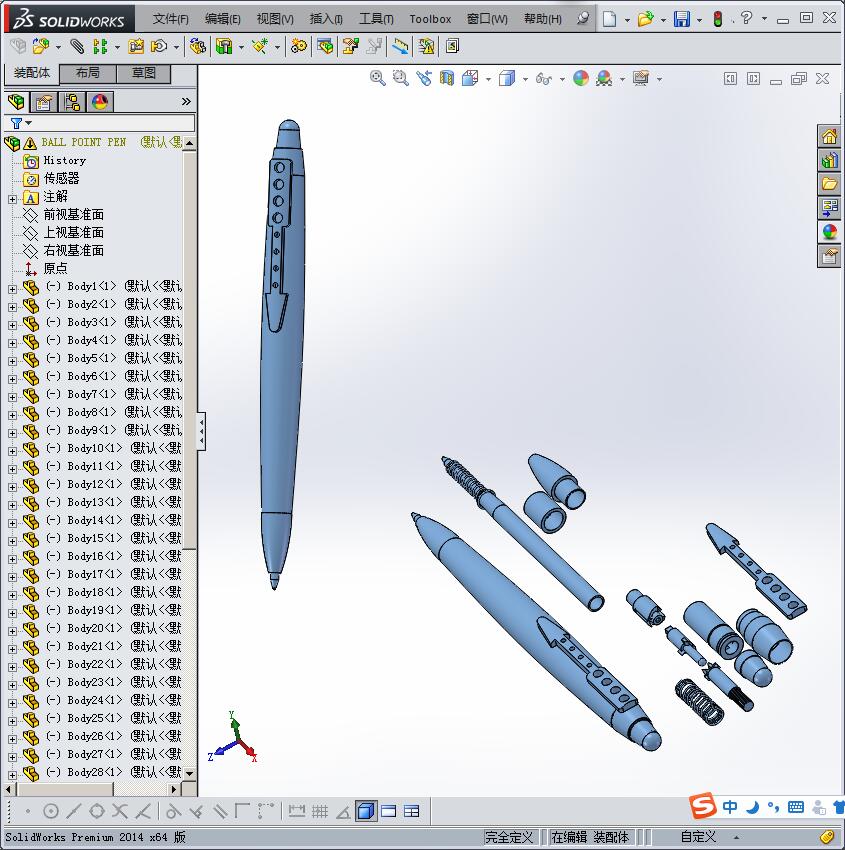845x850 pixels.
Task: Click the Mate paperclip icon
Action: point(78,47)
